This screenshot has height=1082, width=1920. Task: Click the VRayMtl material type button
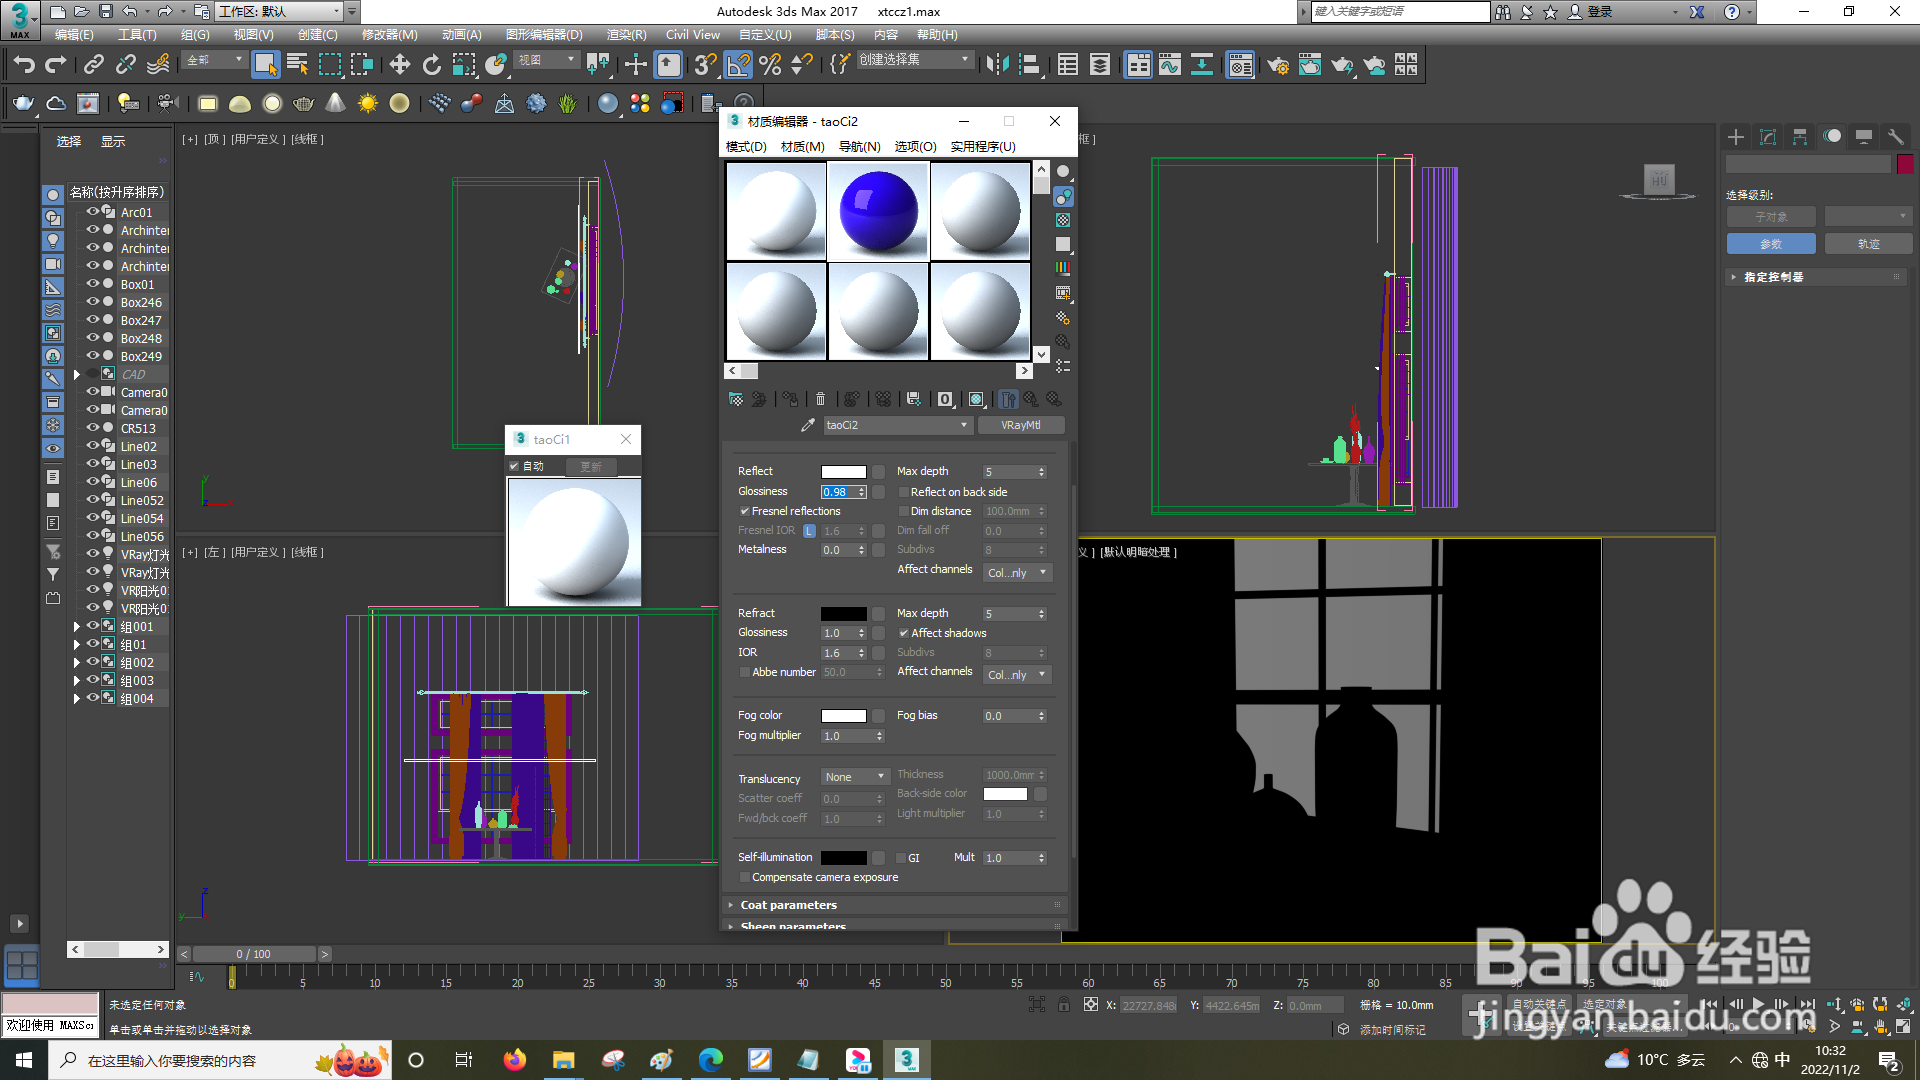point(1020,426)
